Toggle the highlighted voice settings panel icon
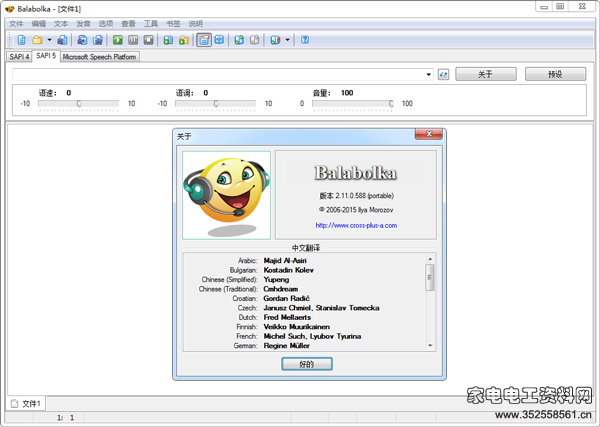This screenshot has height=427, width=600. pyautogui.click(x=204, y=40)
